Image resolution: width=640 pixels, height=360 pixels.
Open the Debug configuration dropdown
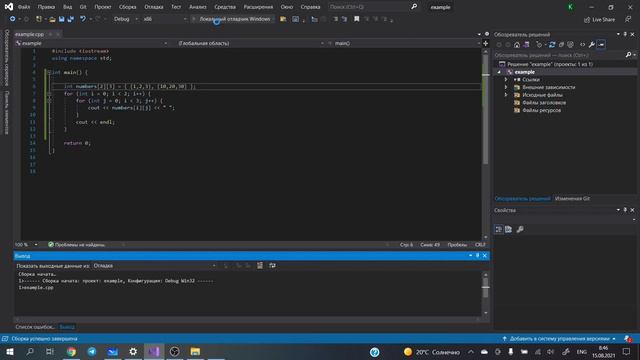point(125,19)
